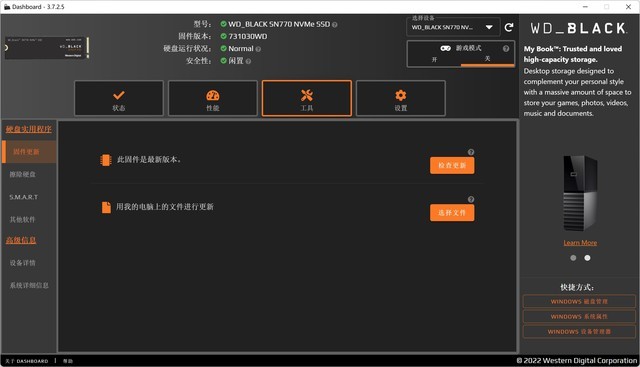
Task: Open 其他软件 sidebar item
Action: click(x=23, y=220)
